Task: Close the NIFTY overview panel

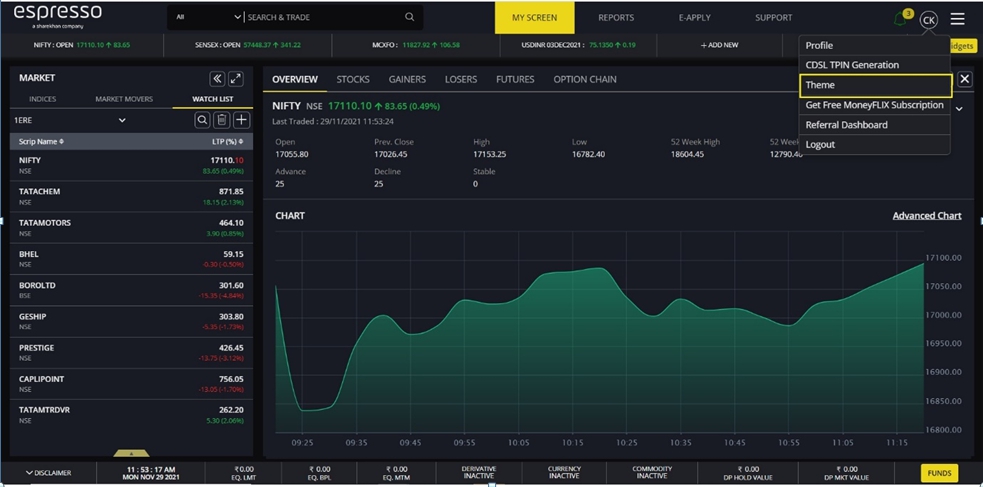Action: click(x=965, y=79)
